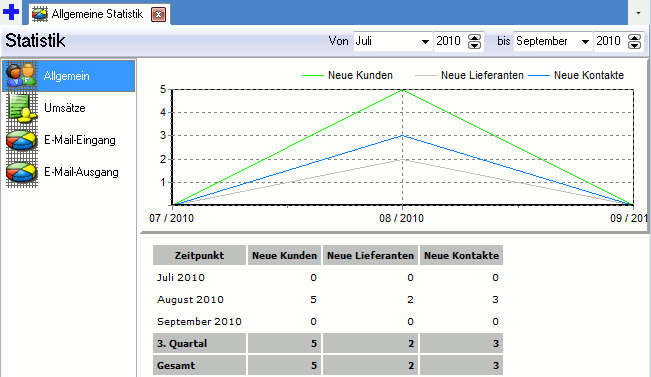
Task: Click the Allgemein people icon in the sidebar
Action: [x=22, y=76]
